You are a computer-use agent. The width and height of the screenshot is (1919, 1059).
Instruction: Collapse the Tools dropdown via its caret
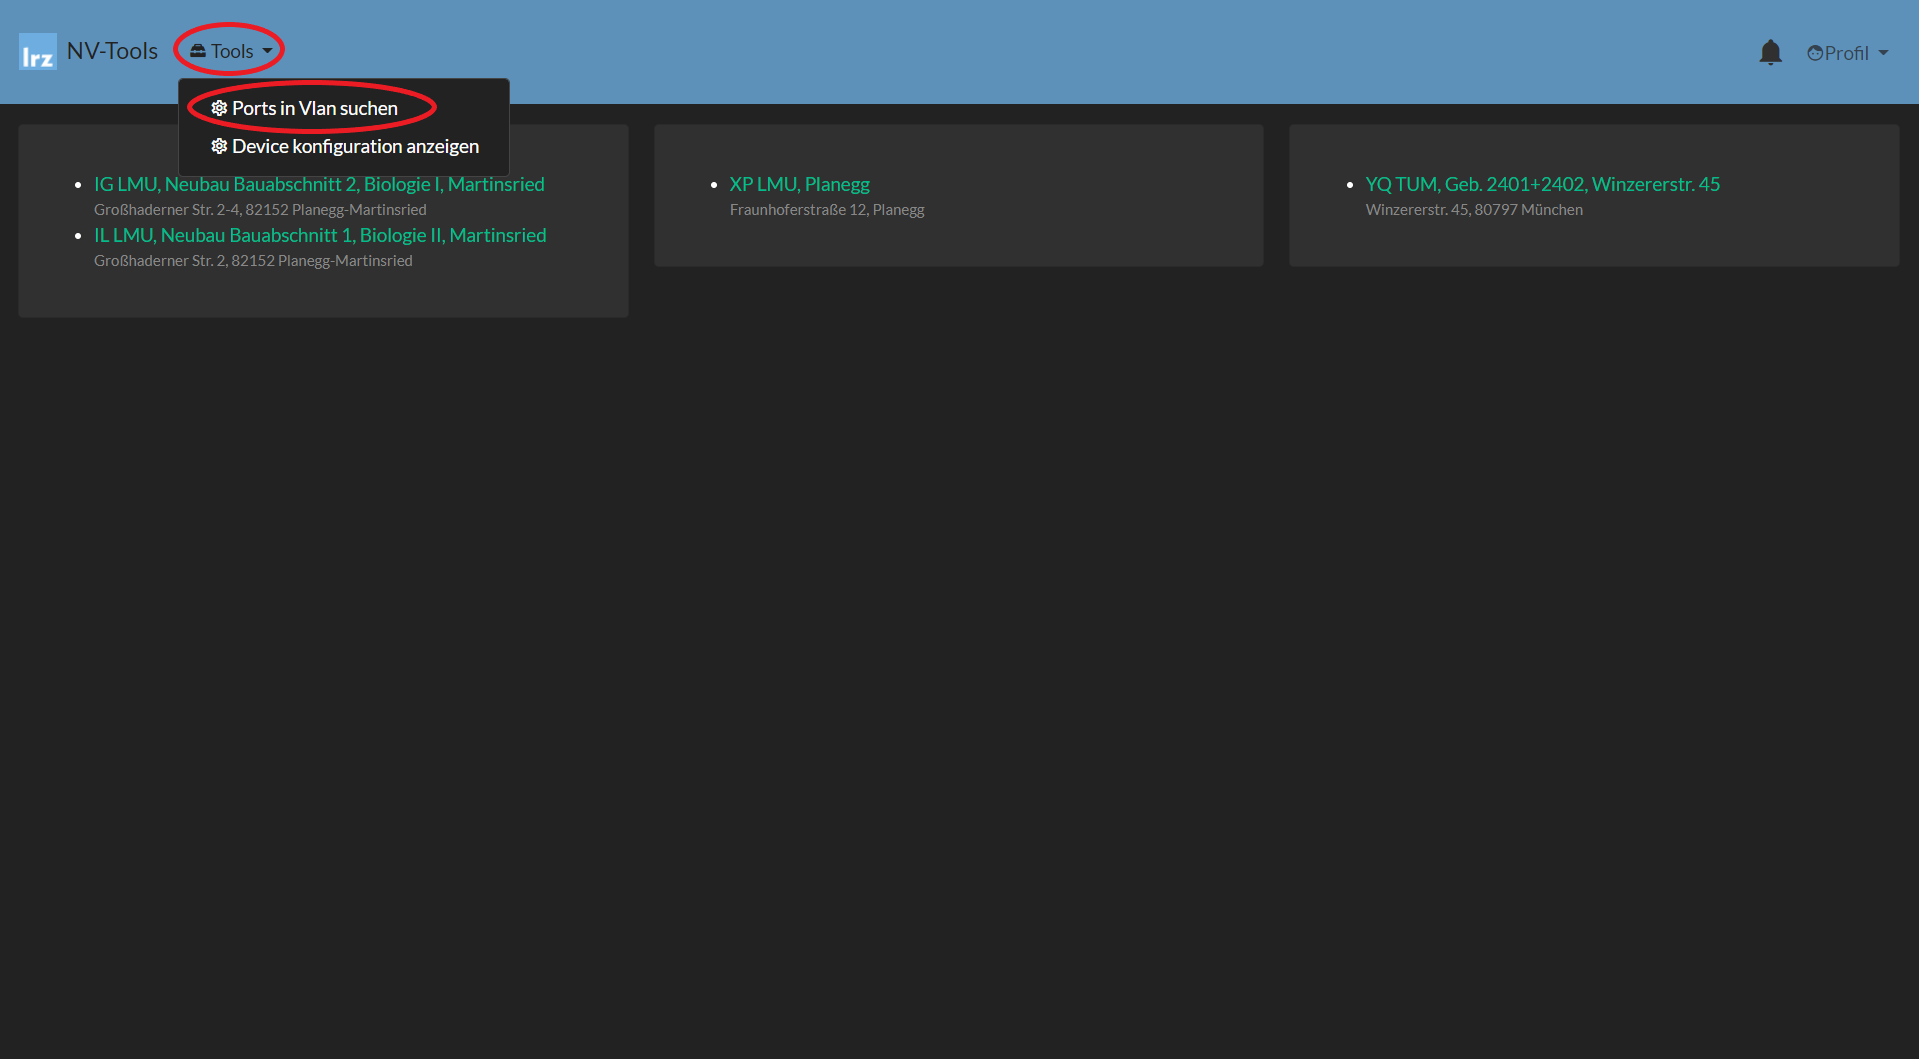pos(267,51)
